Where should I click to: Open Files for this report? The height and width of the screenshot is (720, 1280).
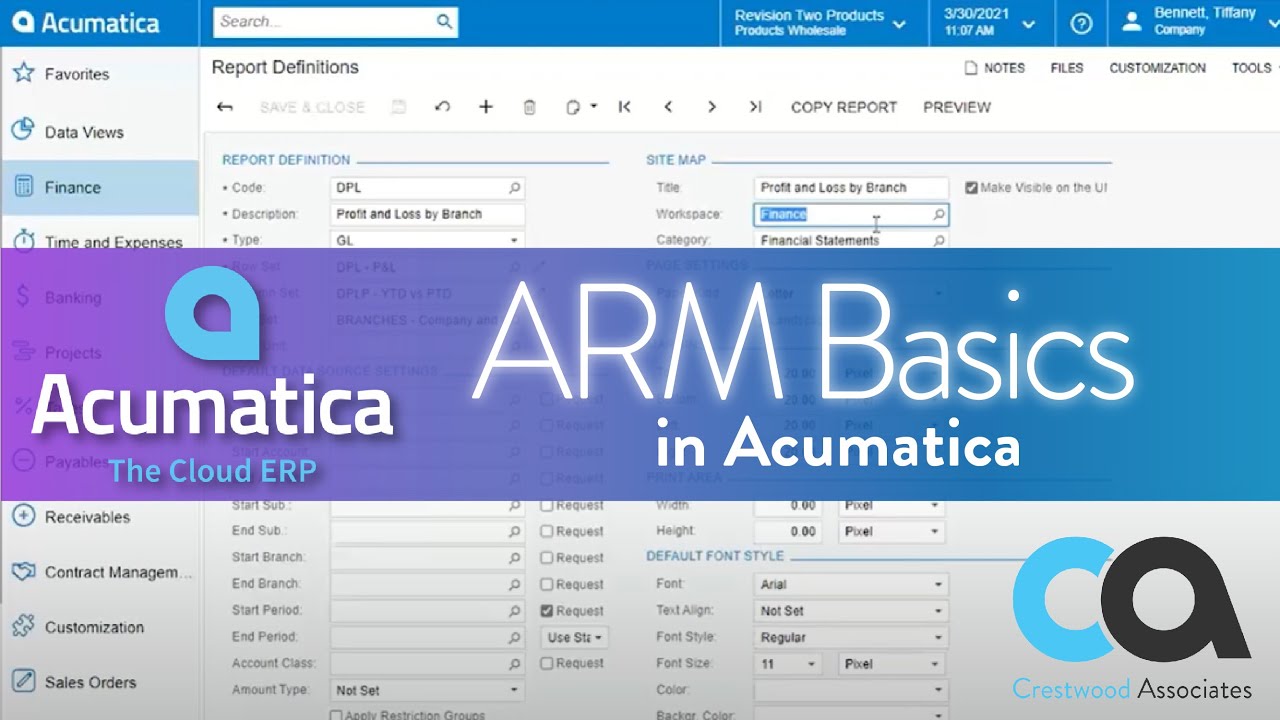click(1067, 68)
